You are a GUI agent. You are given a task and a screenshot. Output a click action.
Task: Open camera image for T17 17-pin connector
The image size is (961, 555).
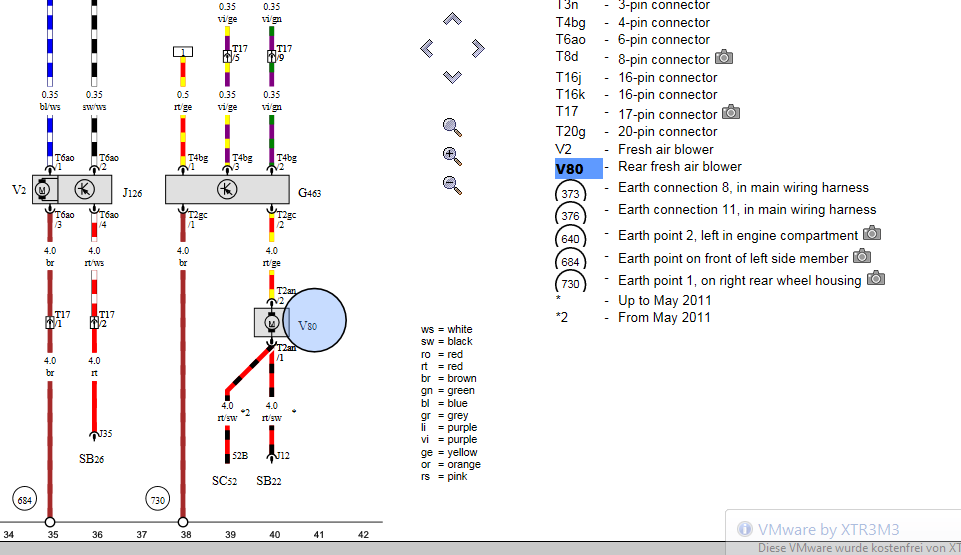[731, 113]
